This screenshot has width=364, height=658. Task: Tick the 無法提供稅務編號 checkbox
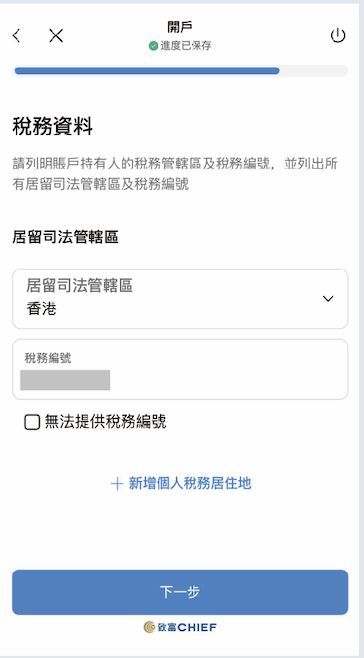[32, 422]
